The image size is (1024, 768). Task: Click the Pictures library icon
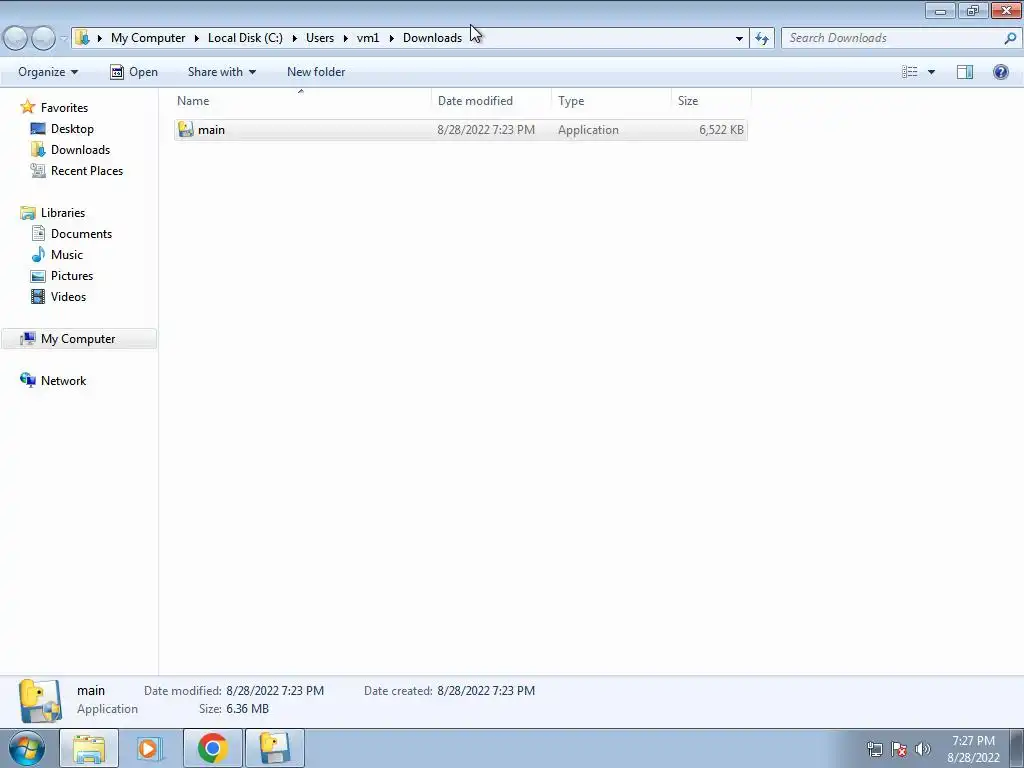tap(38, 276)
